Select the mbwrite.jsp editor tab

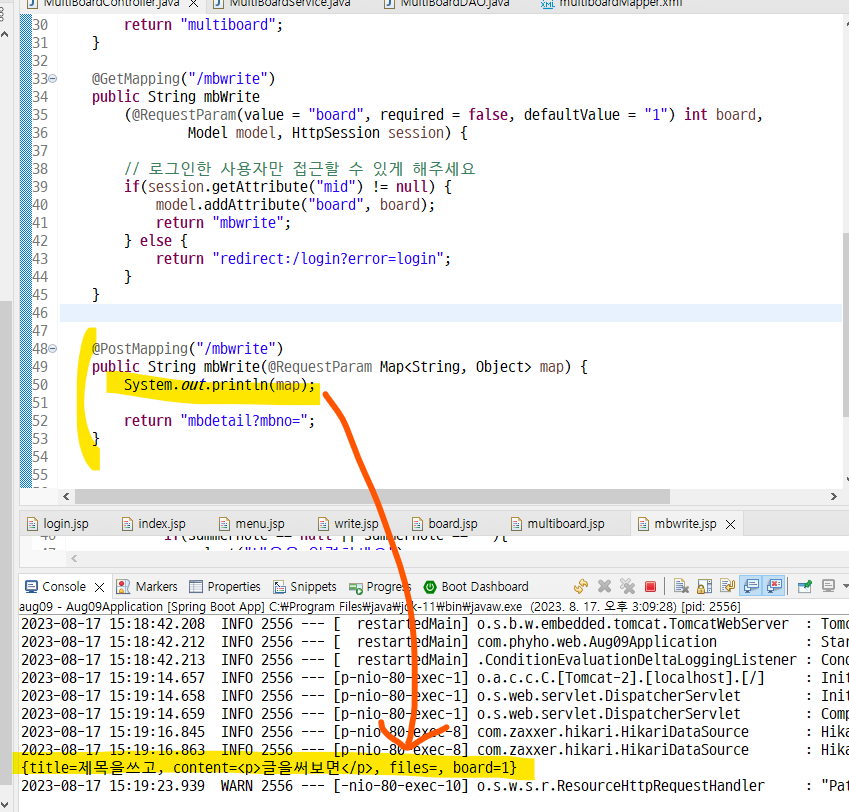point(677,523)
